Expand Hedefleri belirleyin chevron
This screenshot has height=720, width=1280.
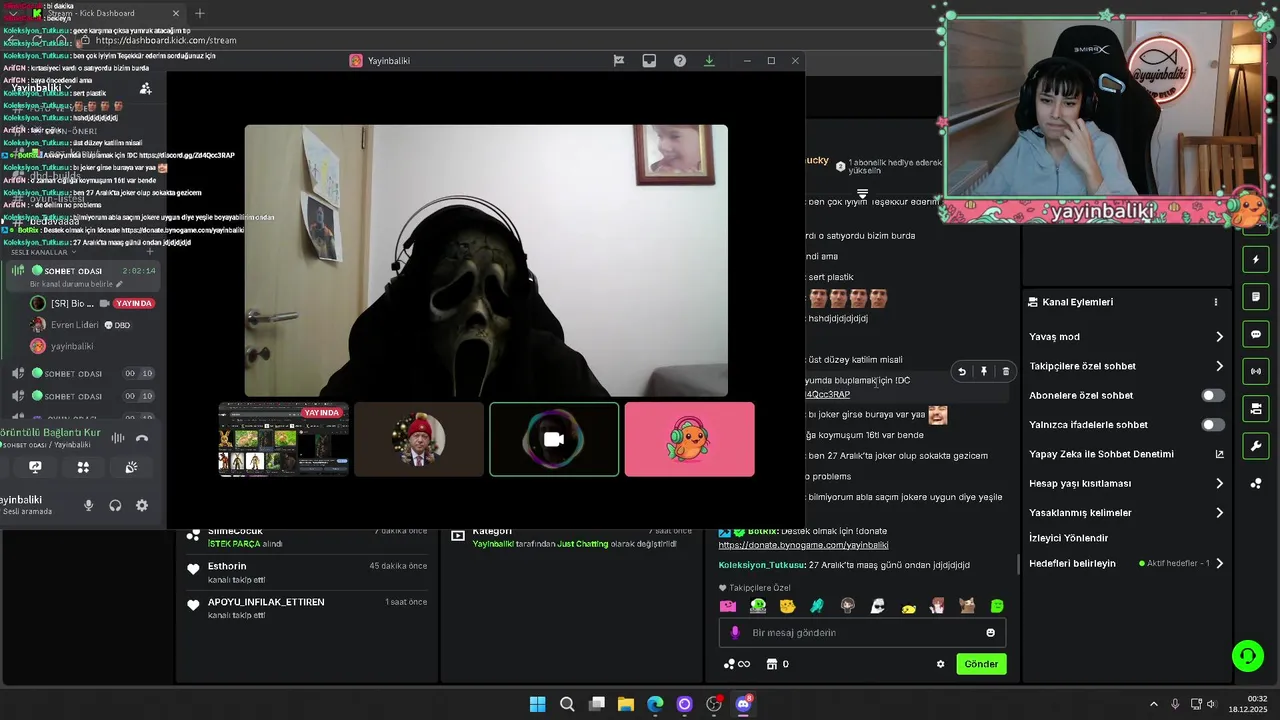[1219, 564]
